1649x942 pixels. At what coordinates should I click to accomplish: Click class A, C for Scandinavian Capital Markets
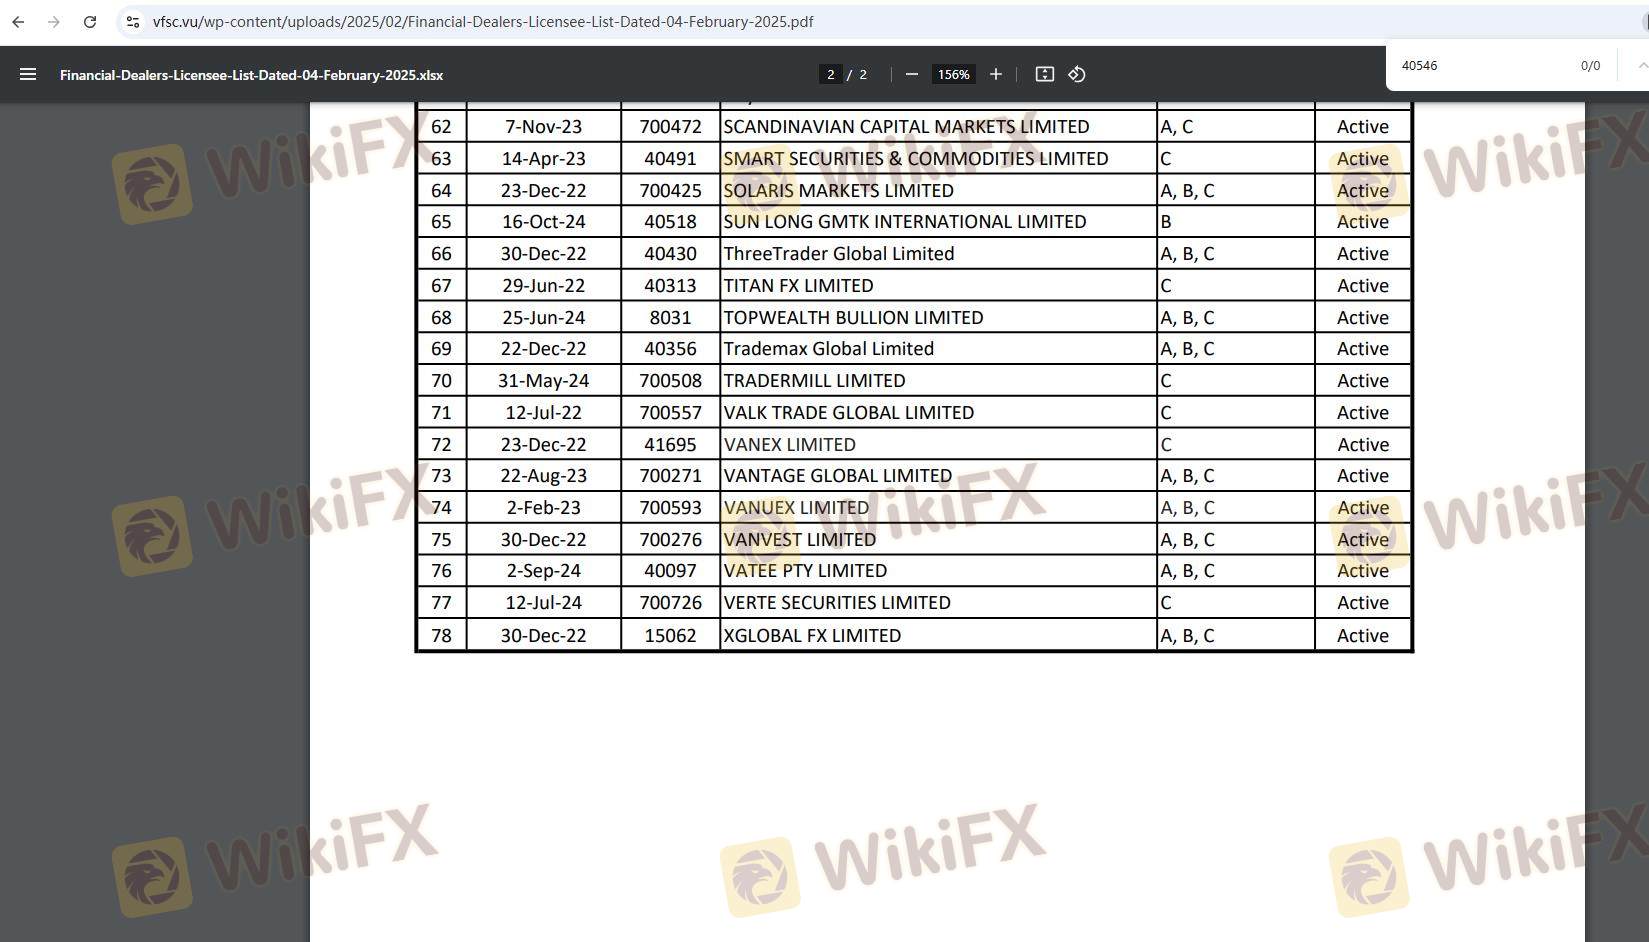click(1176, 127)
